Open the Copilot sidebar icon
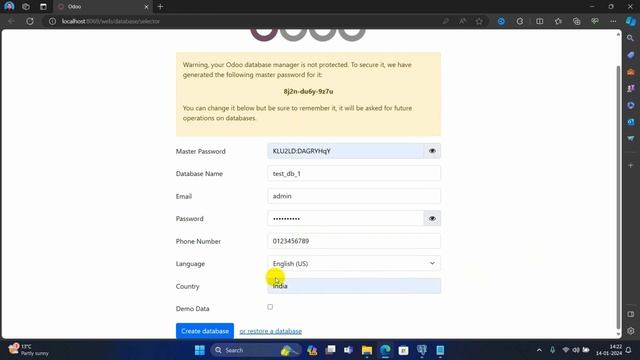 coord(631,21)
